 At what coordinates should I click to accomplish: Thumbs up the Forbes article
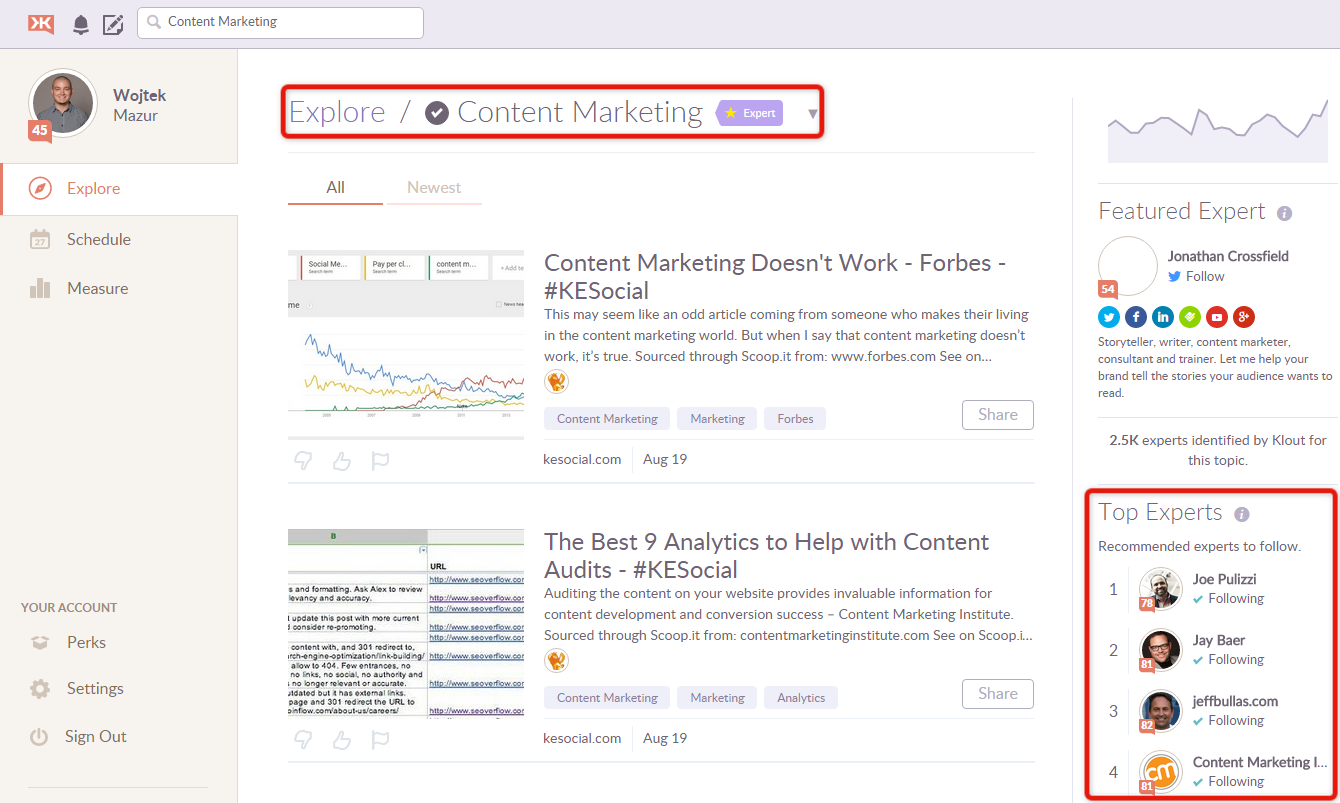tap(341, 461)
